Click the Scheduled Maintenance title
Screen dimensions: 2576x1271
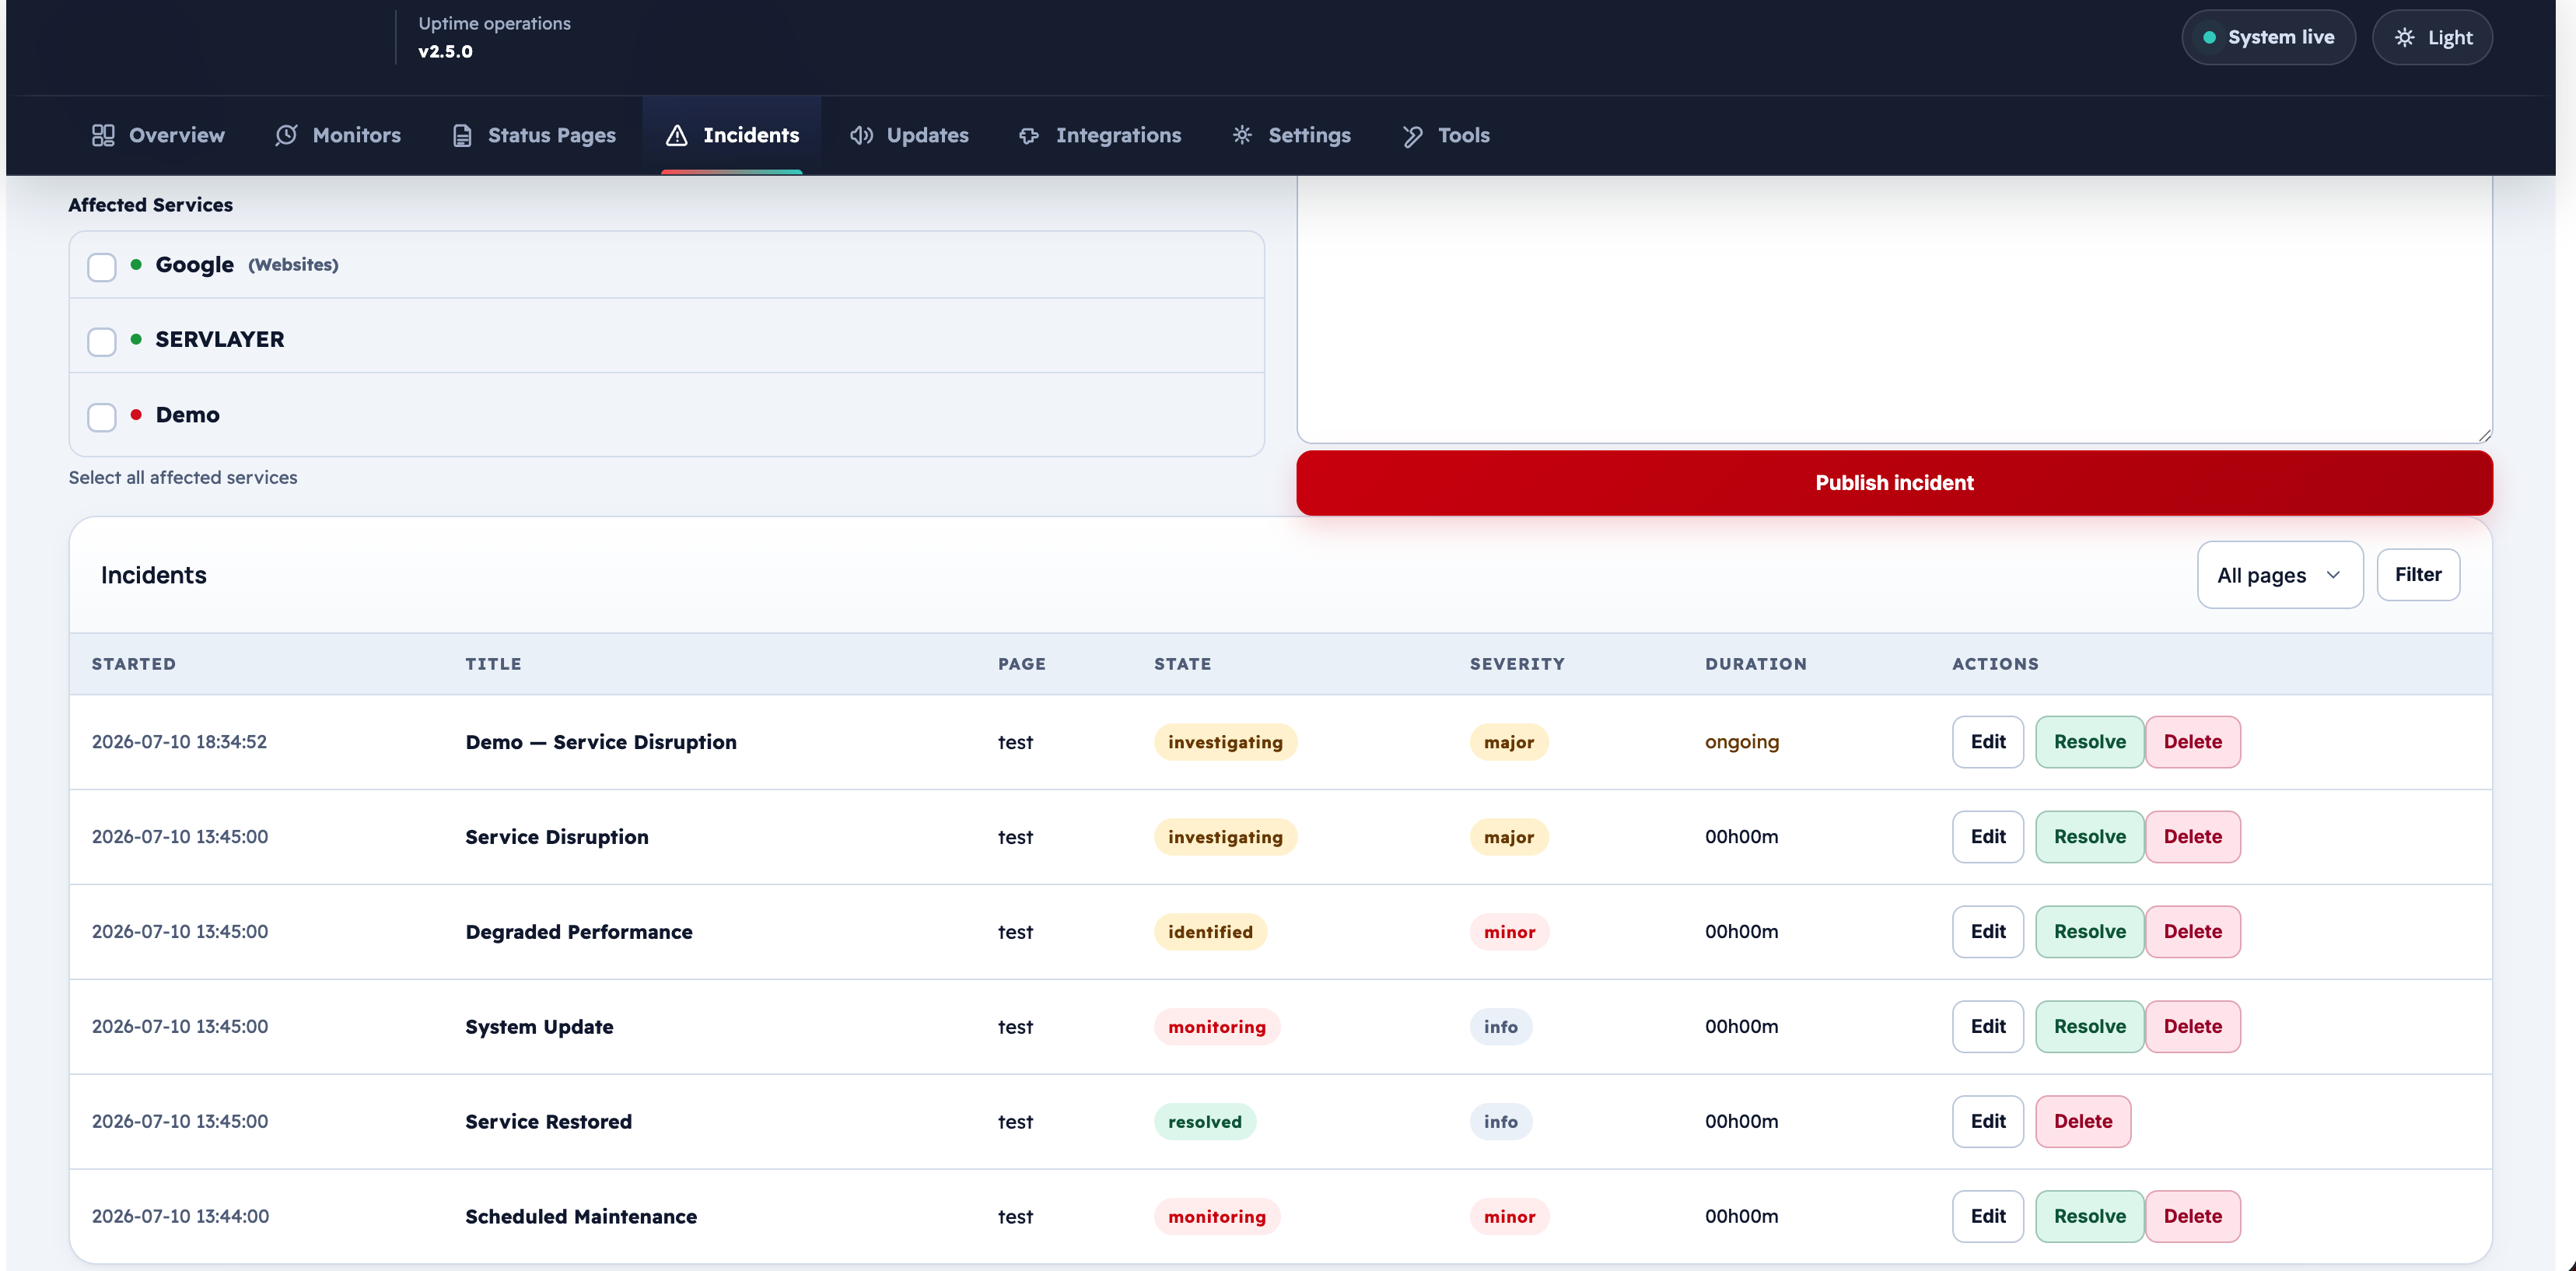pyautogui.click(x=581, y=1217)
